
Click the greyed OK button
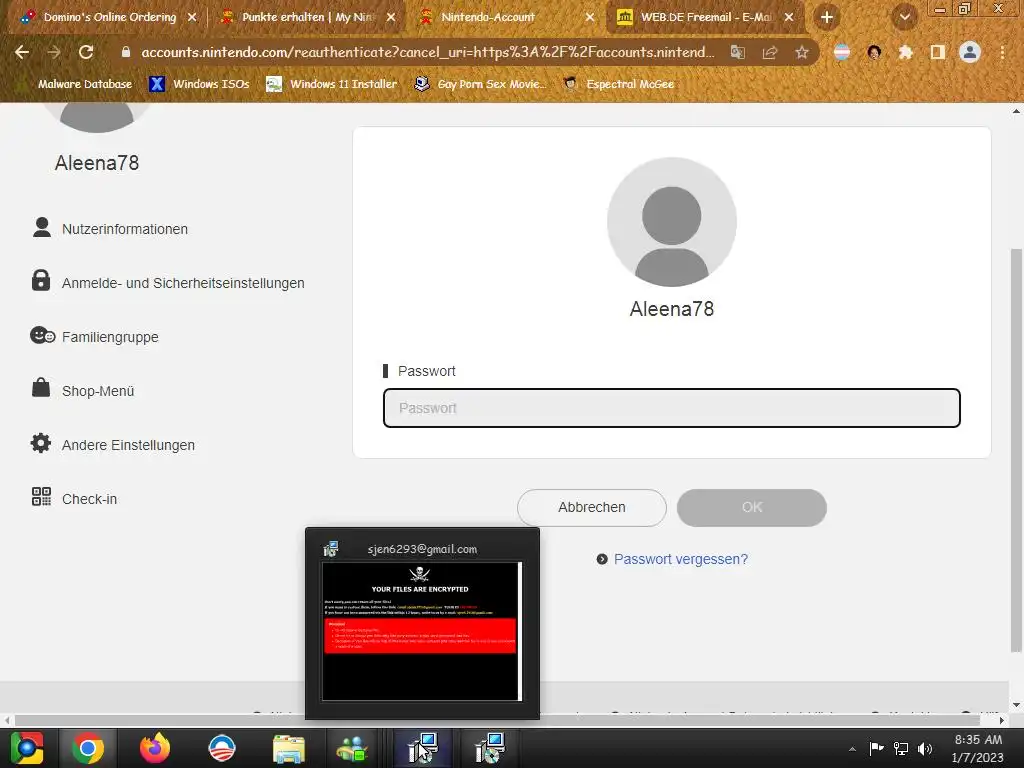[752, 507]
